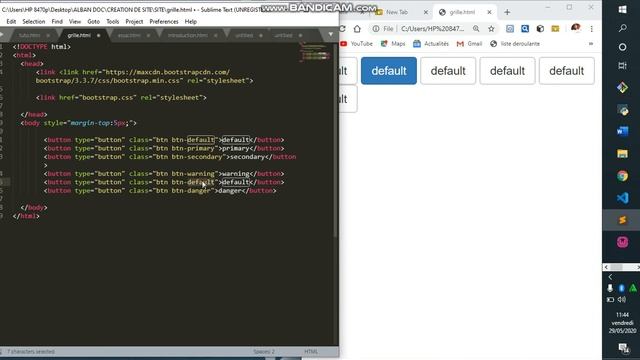
Task: Open Actualités bookmark
Action: point(431,44)
